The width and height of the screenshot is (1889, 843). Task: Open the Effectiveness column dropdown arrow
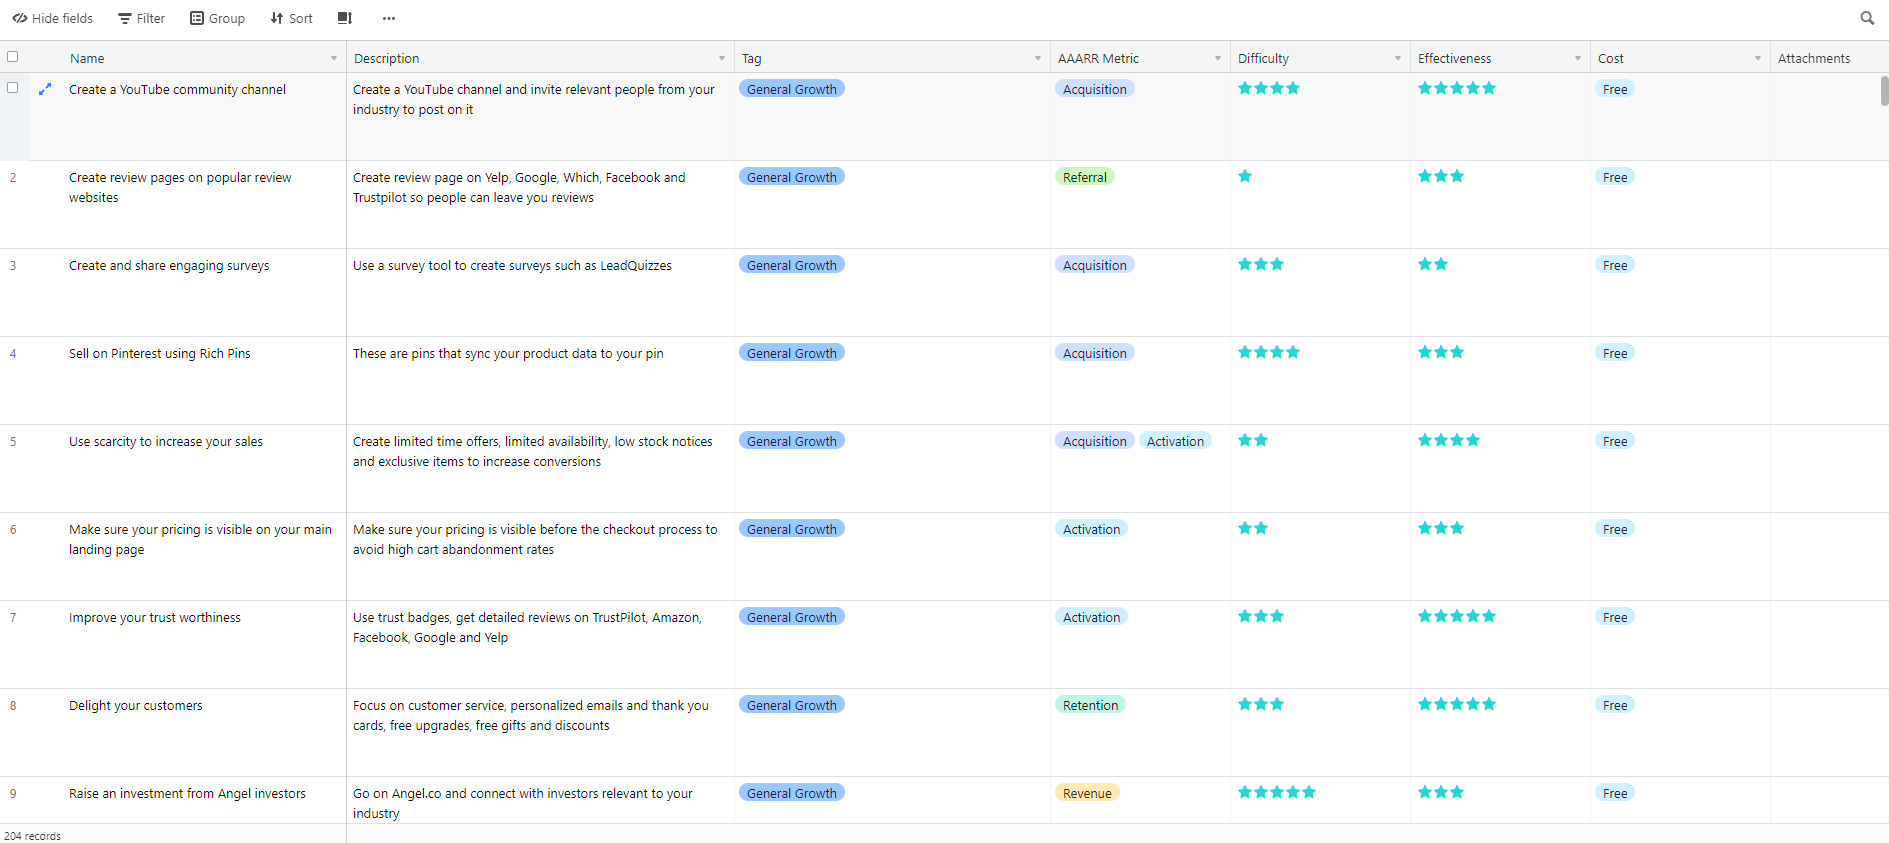coord(1578,58)
